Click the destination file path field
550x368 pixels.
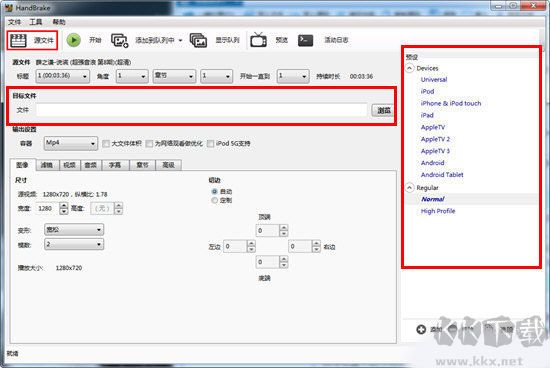click(201, 110)
